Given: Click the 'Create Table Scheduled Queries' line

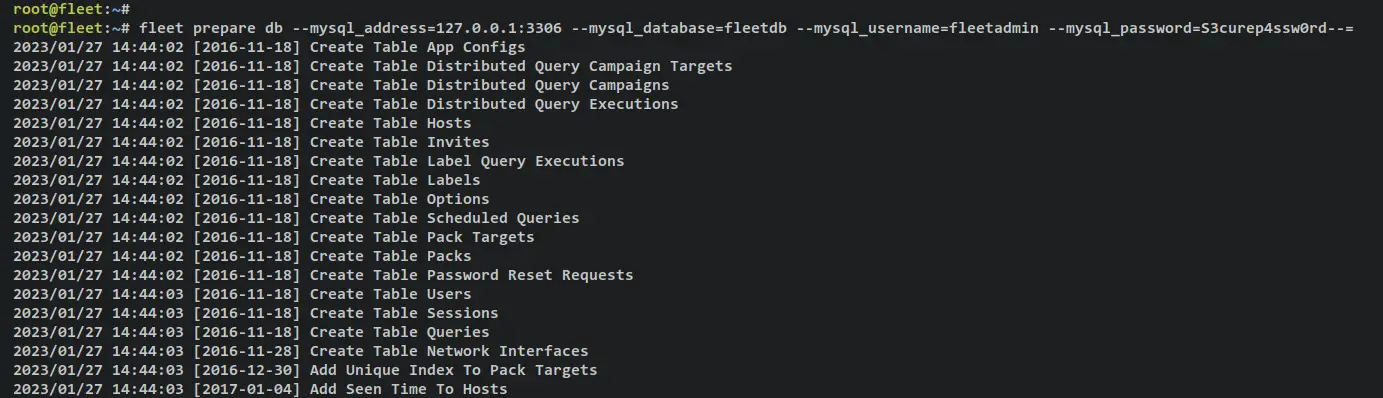Looking at the screenshot, I should click(x=296, y=218).
